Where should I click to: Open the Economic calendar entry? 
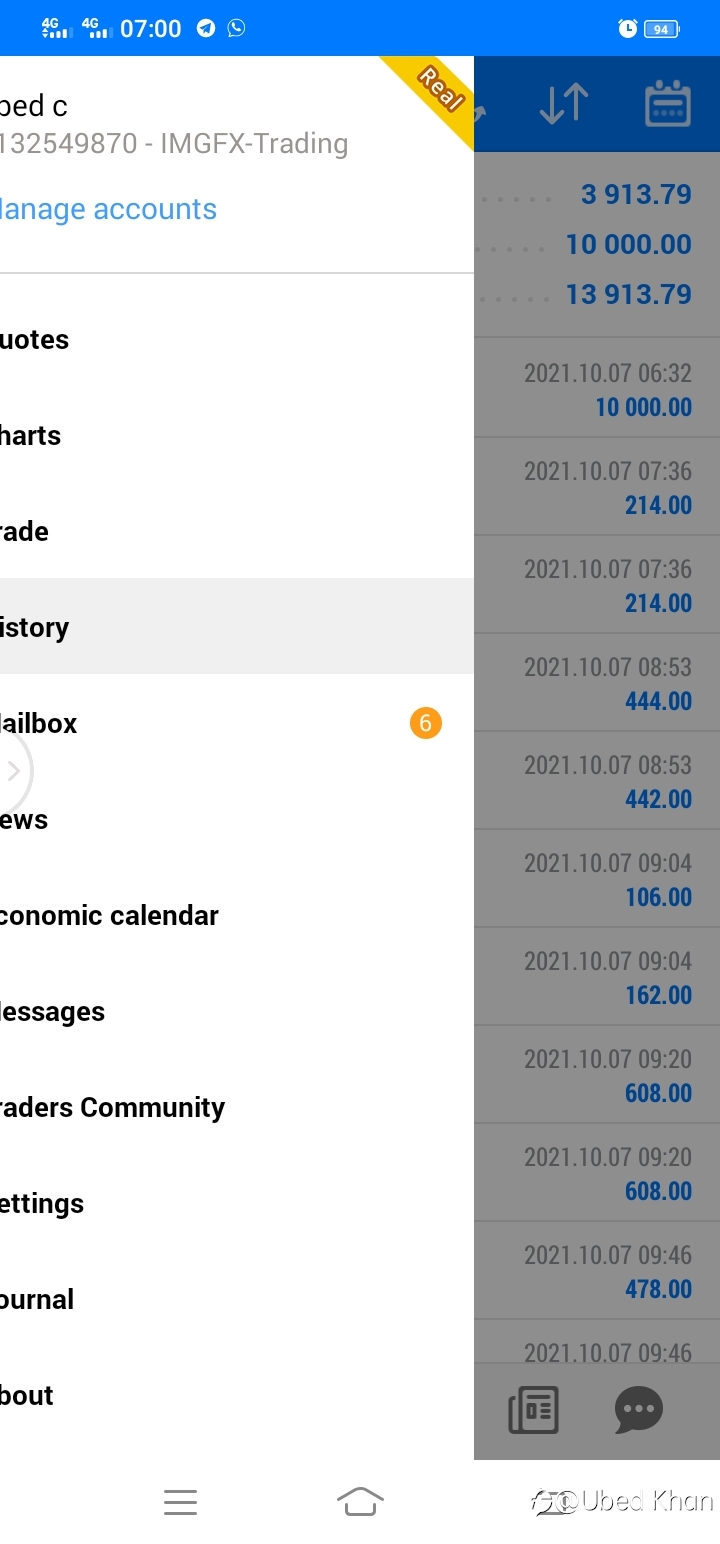237,916
